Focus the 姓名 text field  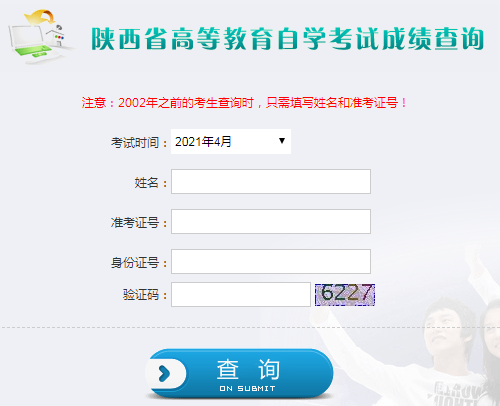click(271, 181)
